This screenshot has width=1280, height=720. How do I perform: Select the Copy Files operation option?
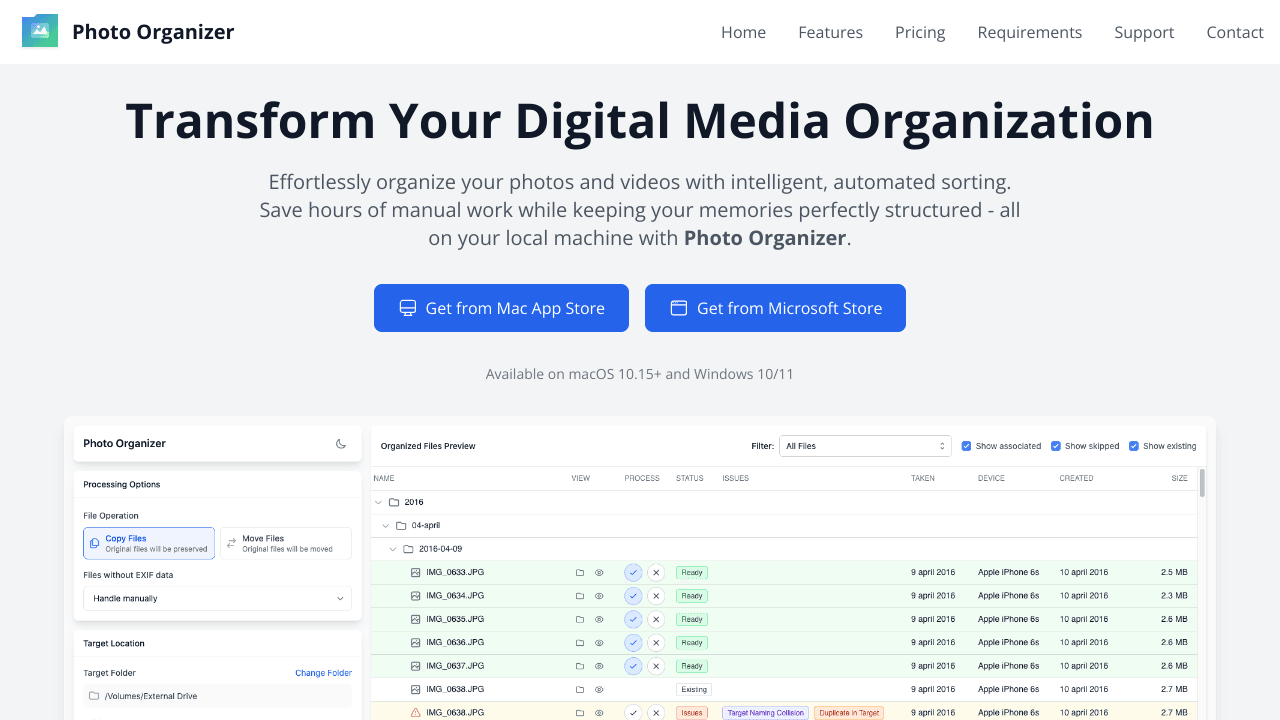pos(149,543)
